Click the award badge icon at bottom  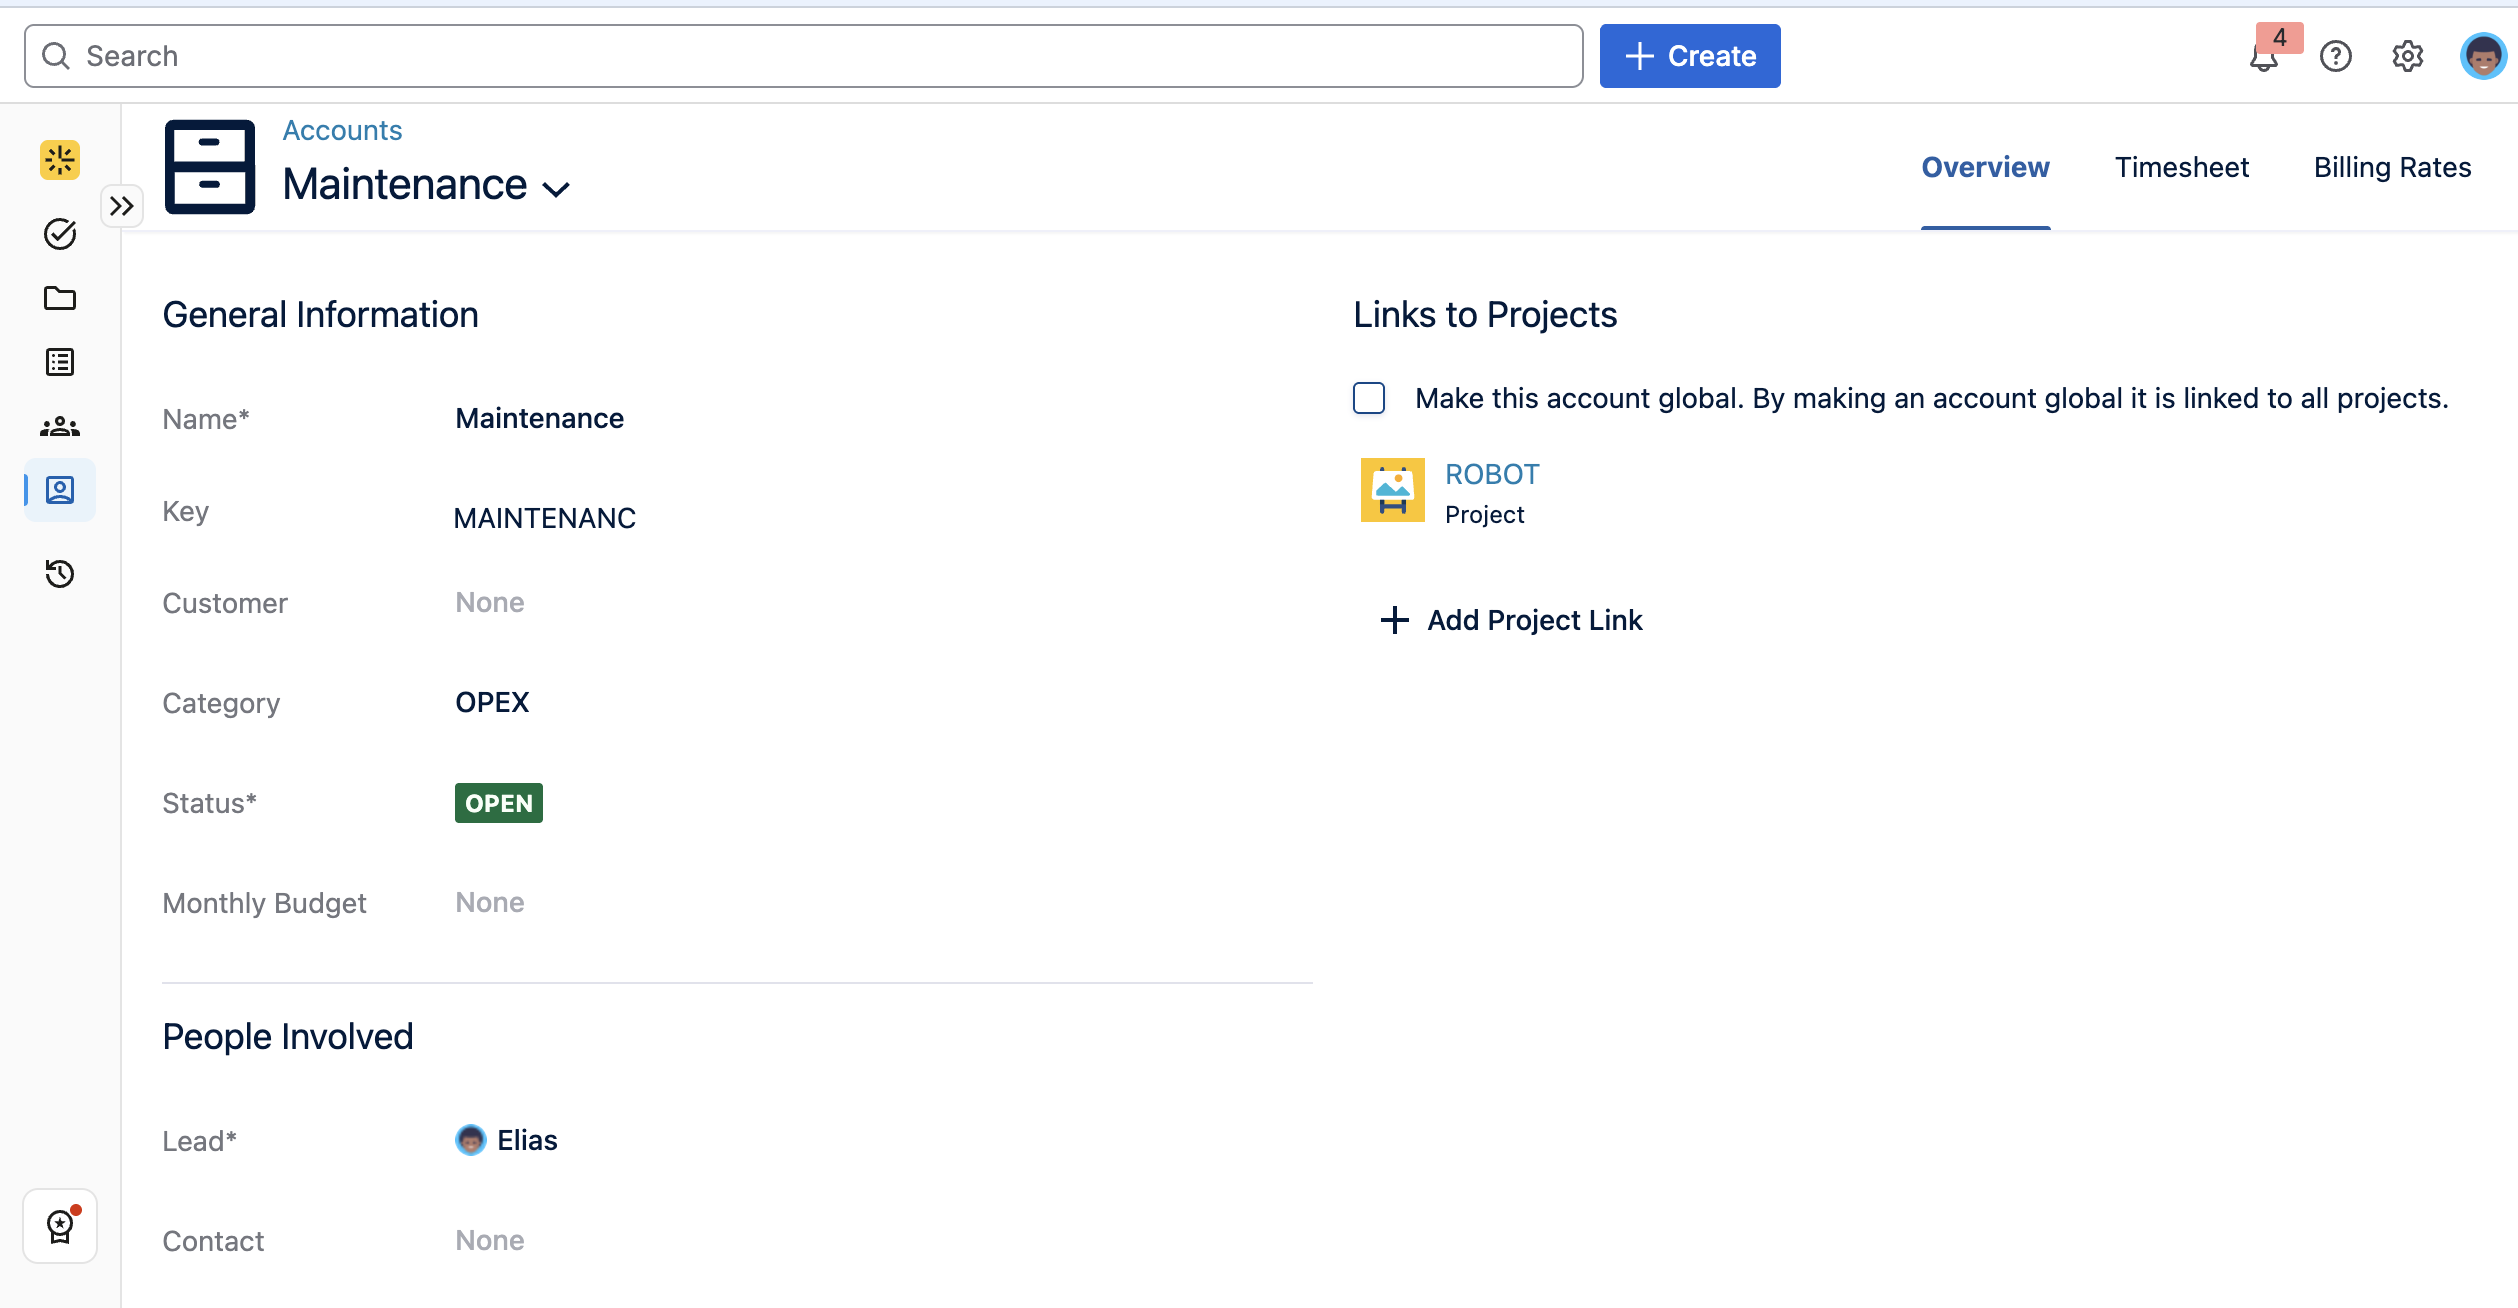coord(60,1226)
